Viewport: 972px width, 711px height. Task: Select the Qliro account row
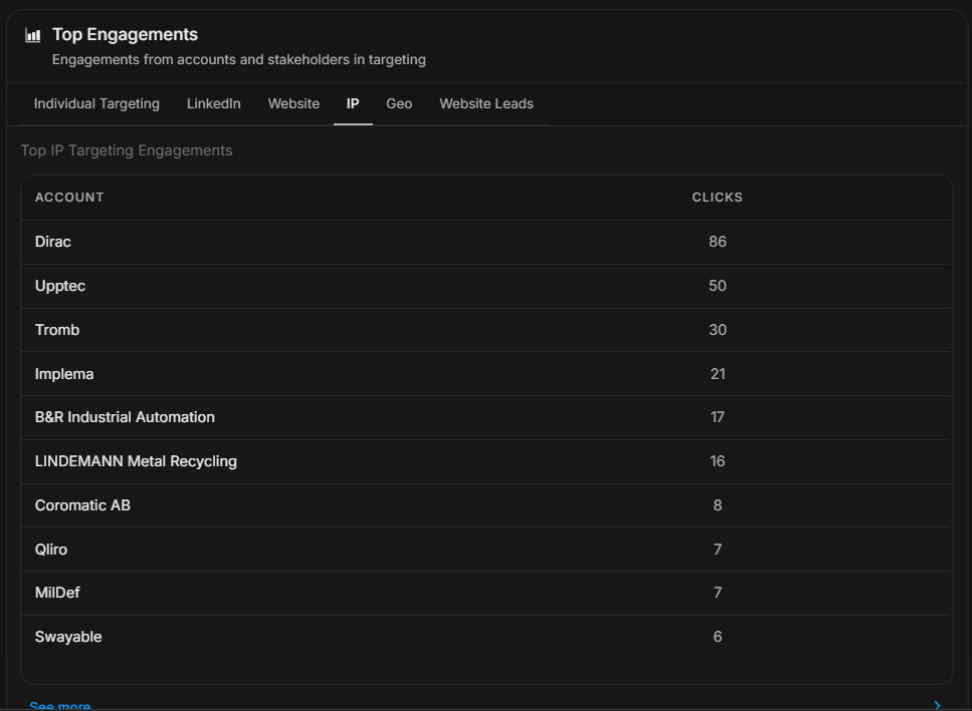pos(485,549)
